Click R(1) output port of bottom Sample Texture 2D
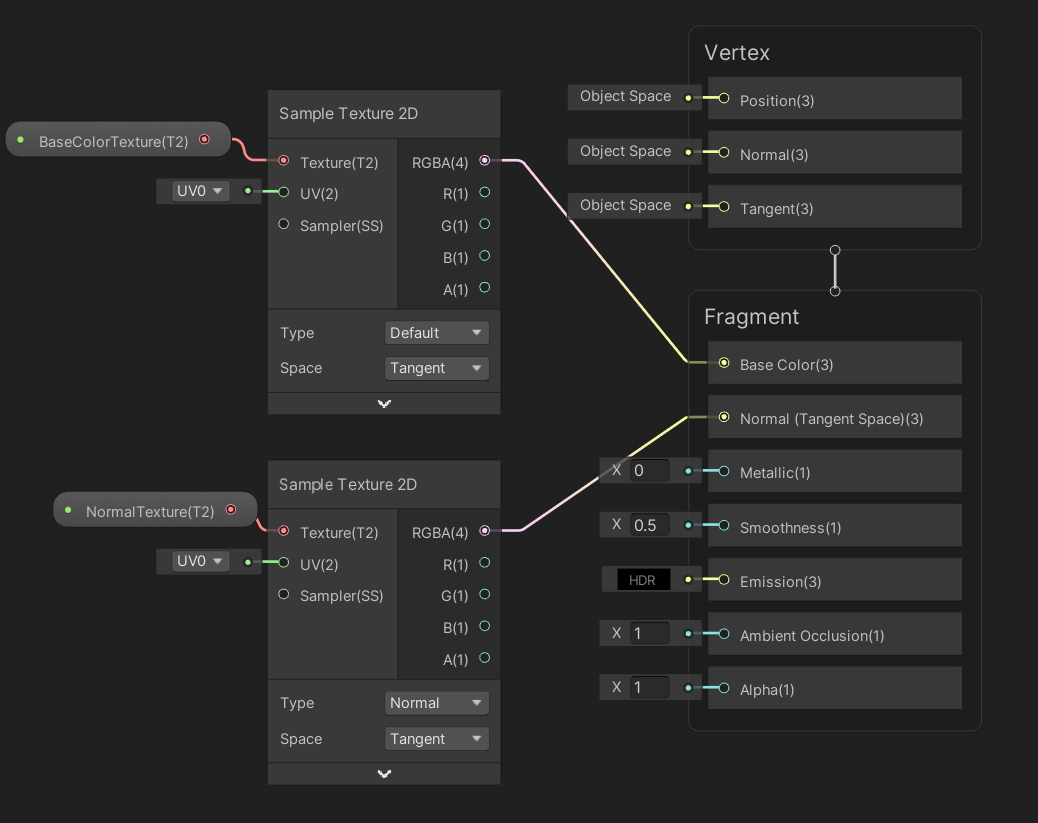 tap(485, 562)
